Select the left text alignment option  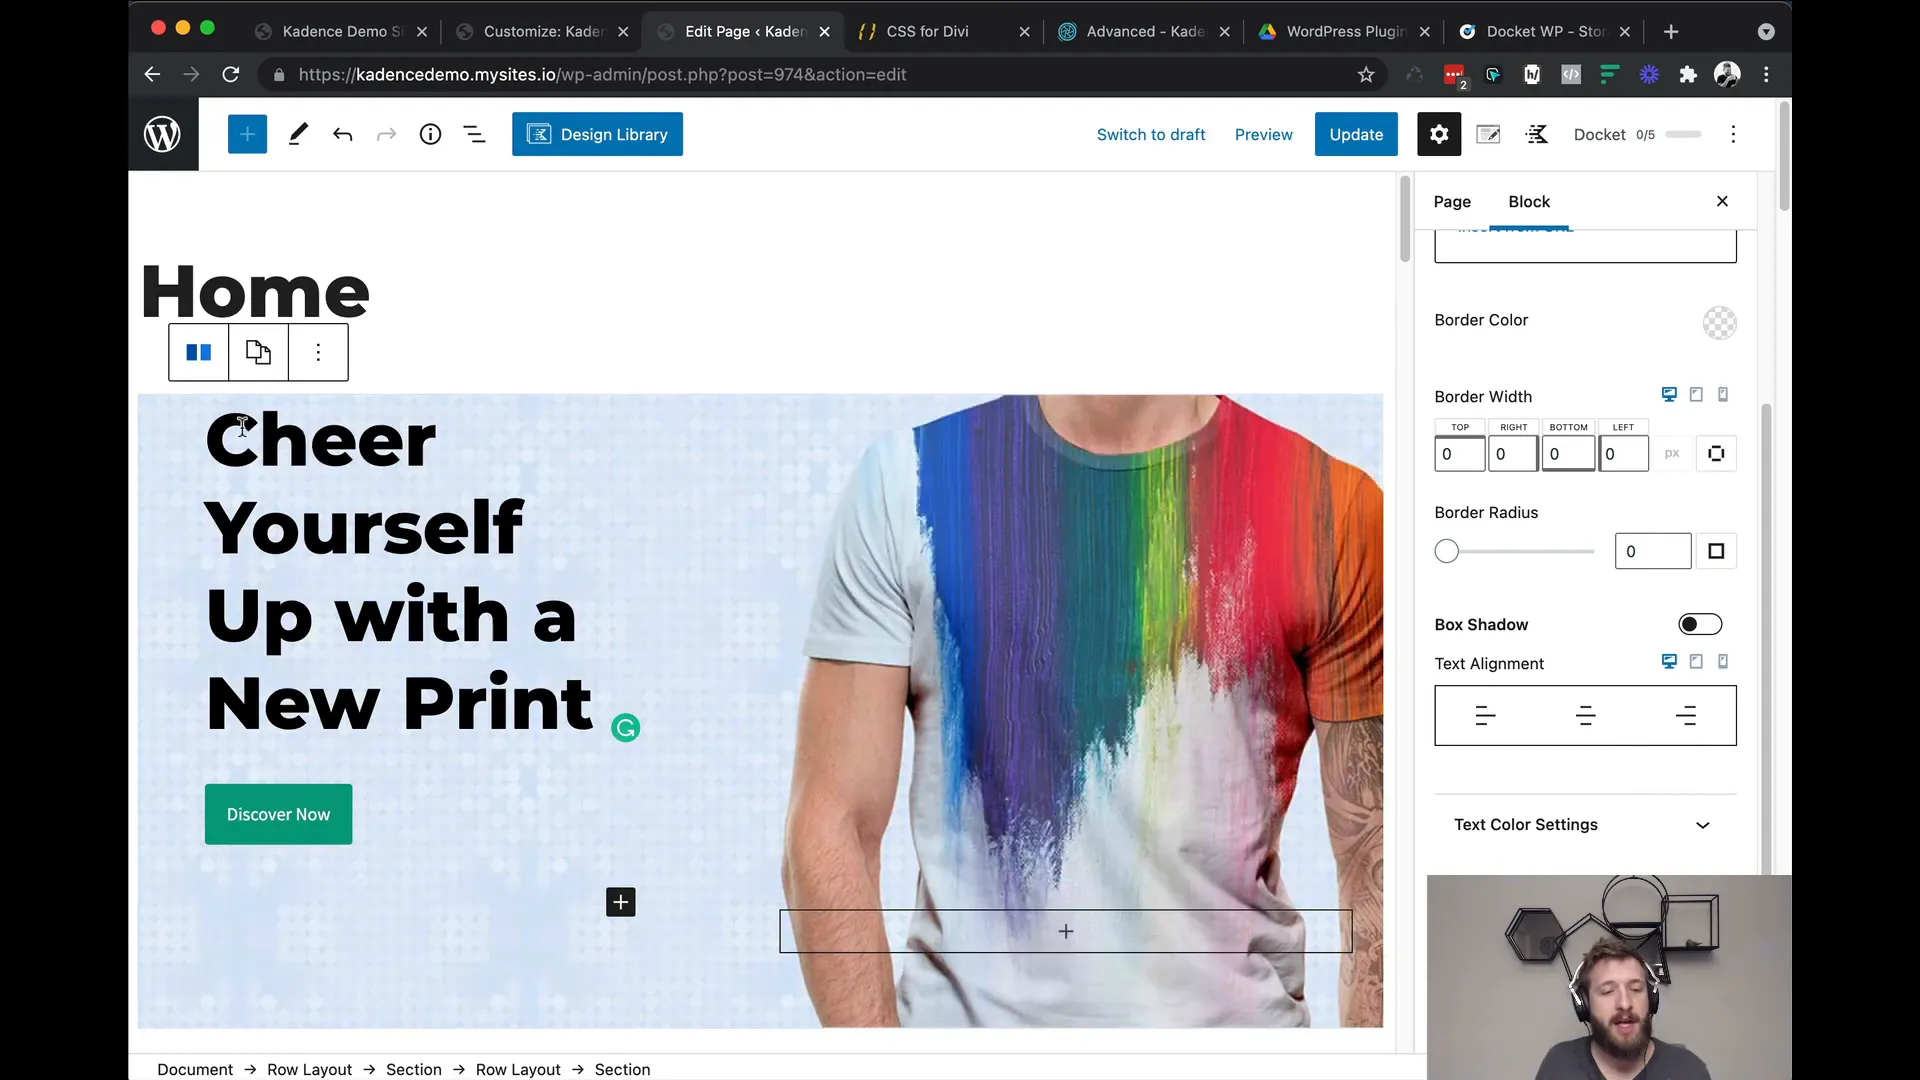pyautogui.click(x=1485, y=715)
